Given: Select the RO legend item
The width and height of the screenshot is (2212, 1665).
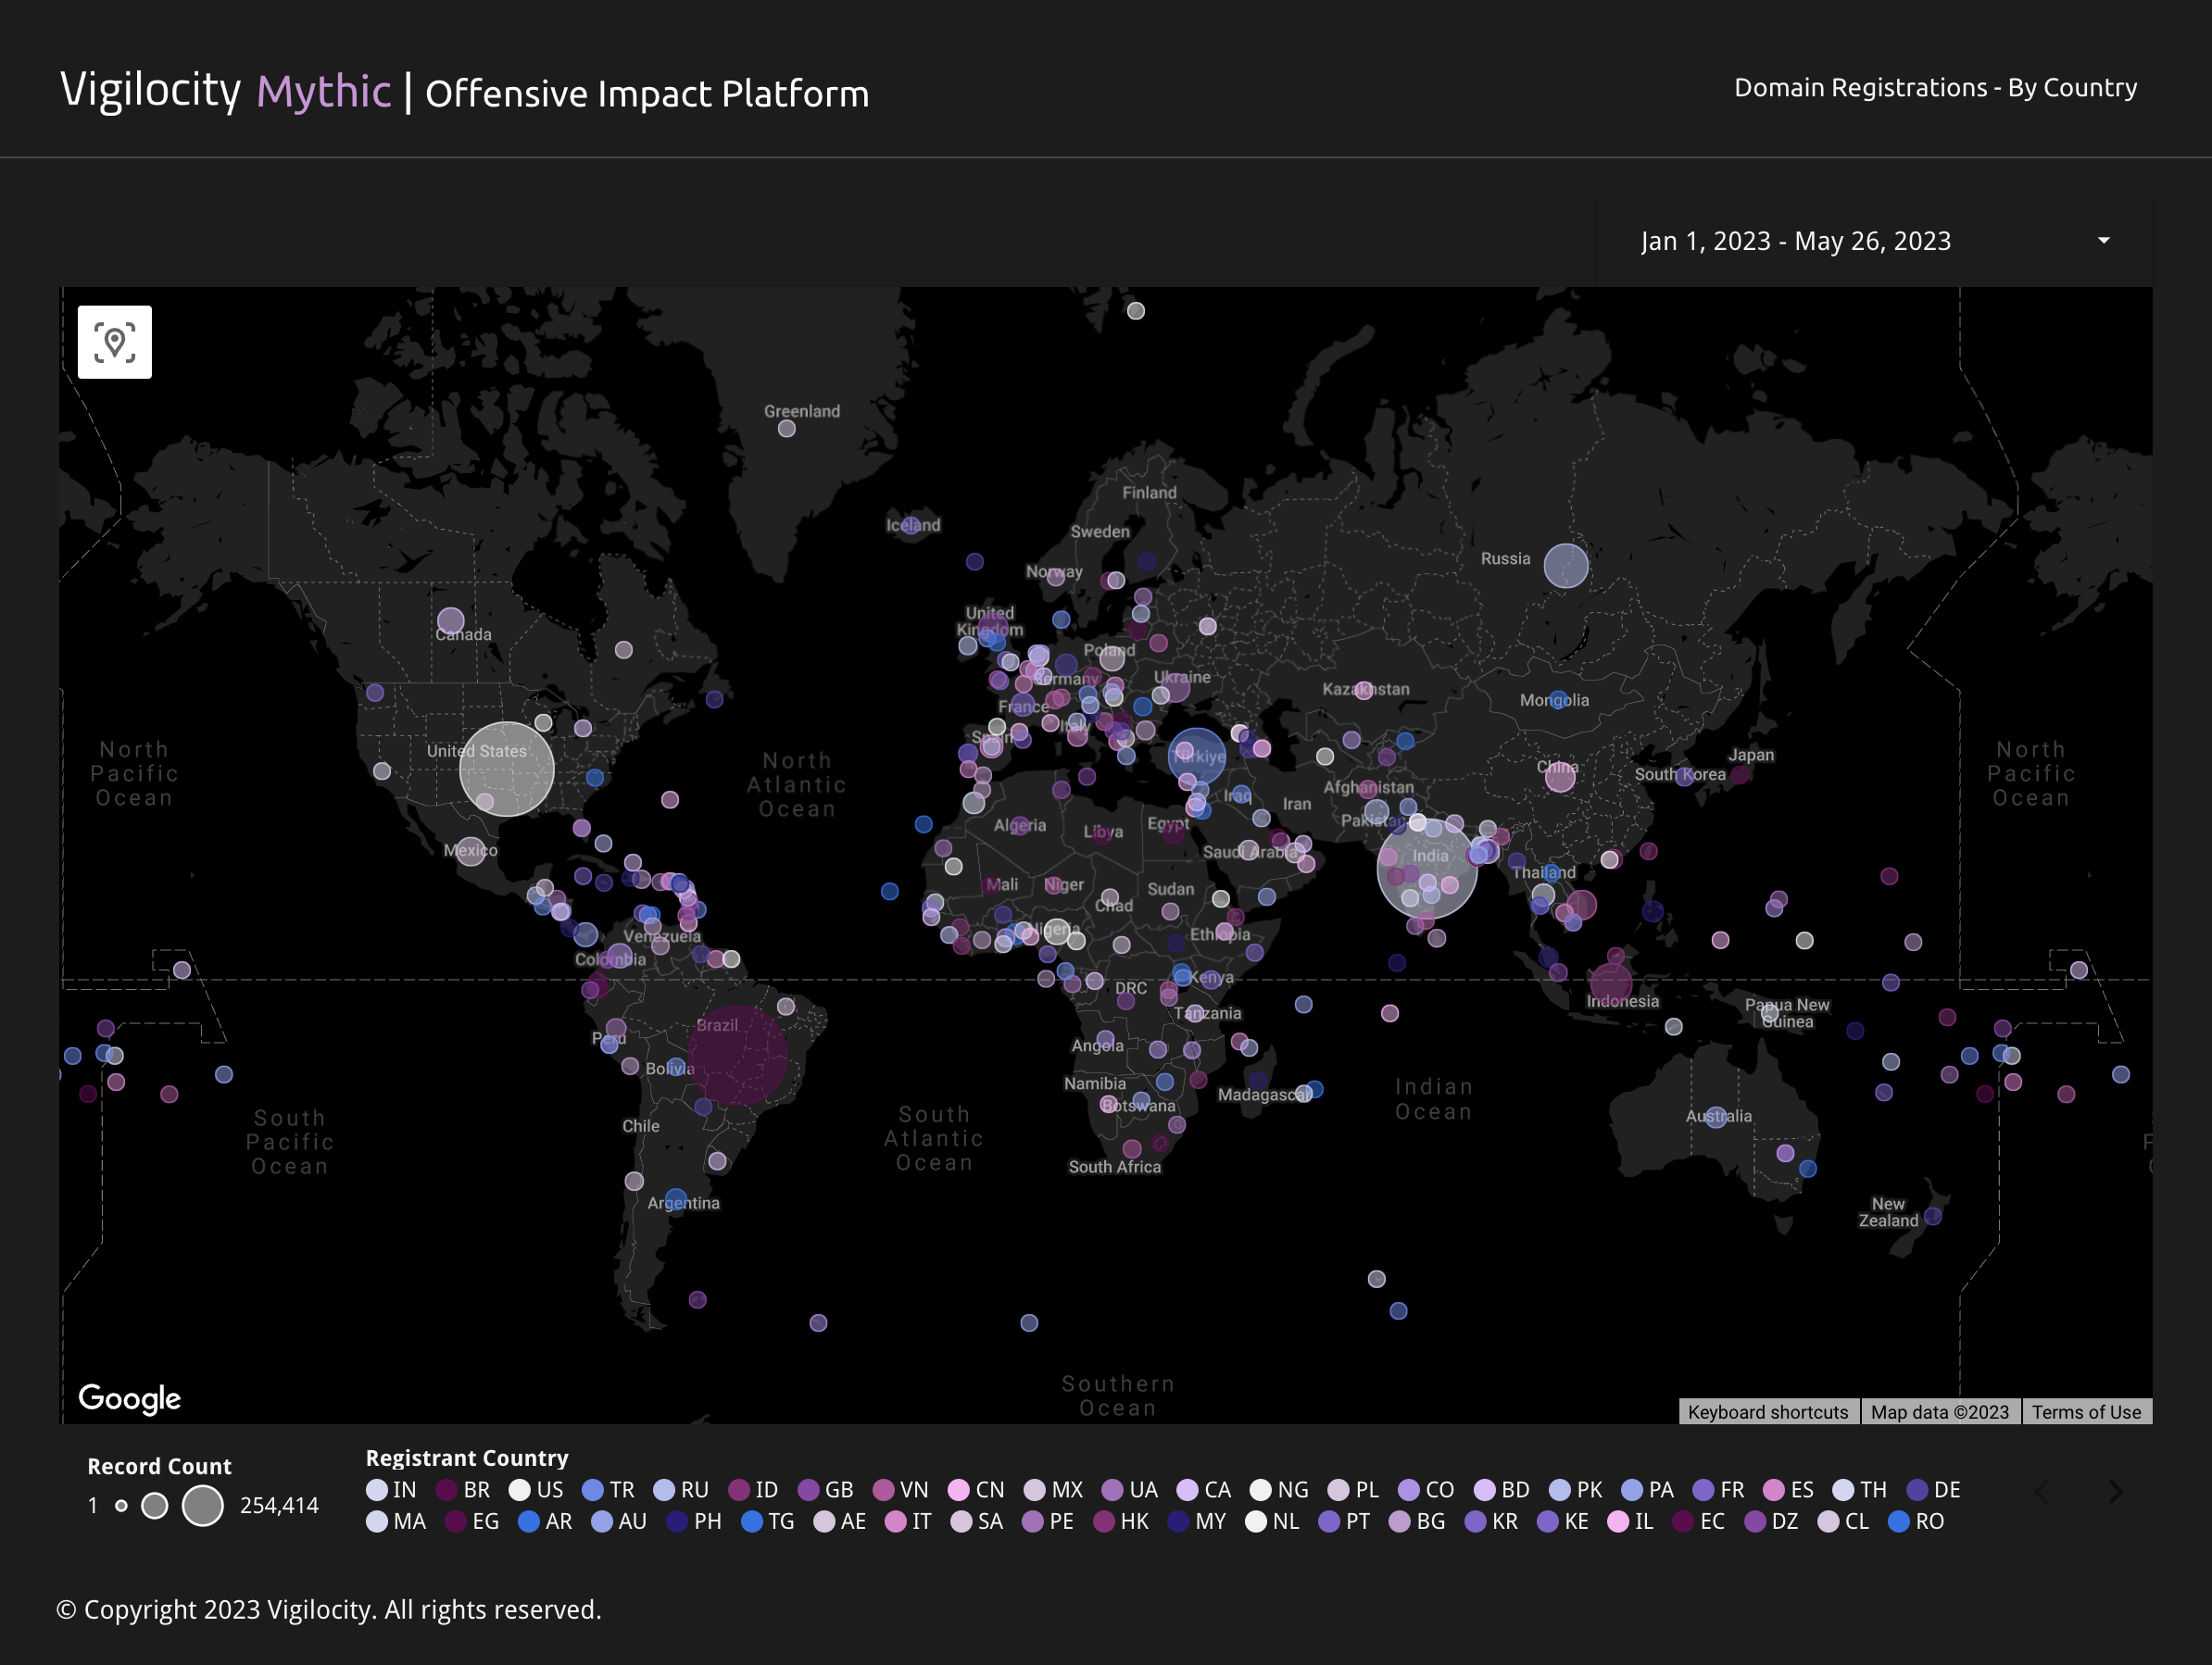Looking at the screenshot, I should (x=1915, y=1521).
